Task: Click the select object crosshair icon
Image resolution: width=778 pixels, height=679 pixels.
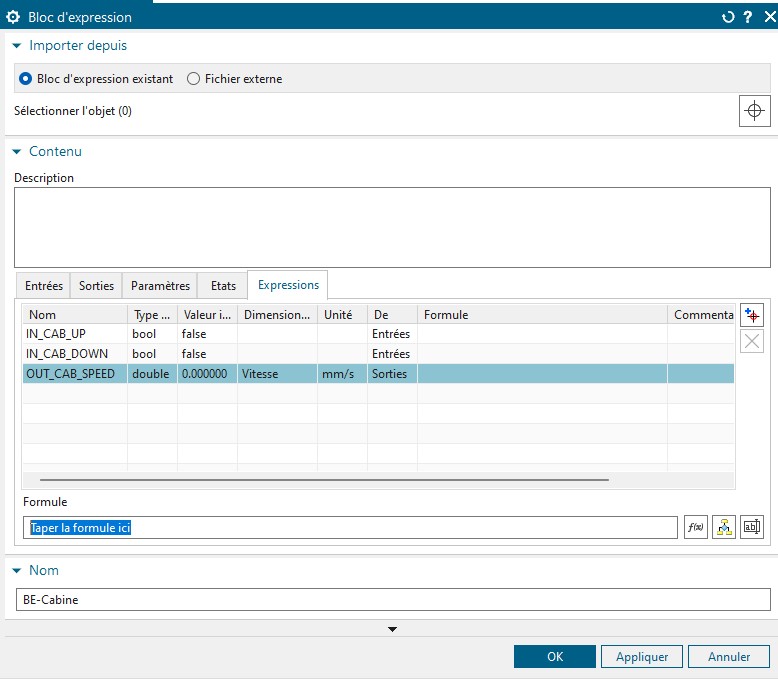Action: point(754,111)
